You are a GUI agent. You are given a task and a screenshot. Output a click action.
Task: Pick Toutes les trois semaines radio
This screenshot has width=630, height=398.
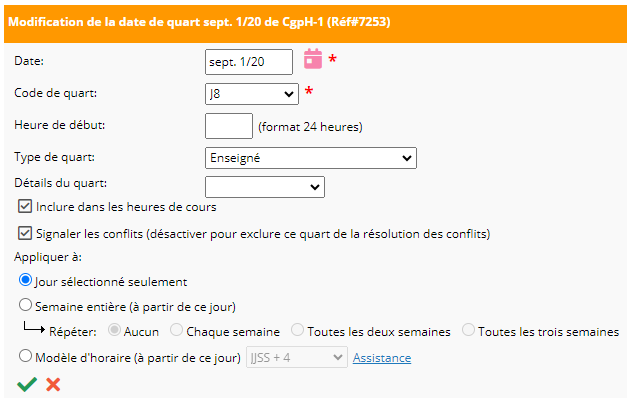point(468,330)
